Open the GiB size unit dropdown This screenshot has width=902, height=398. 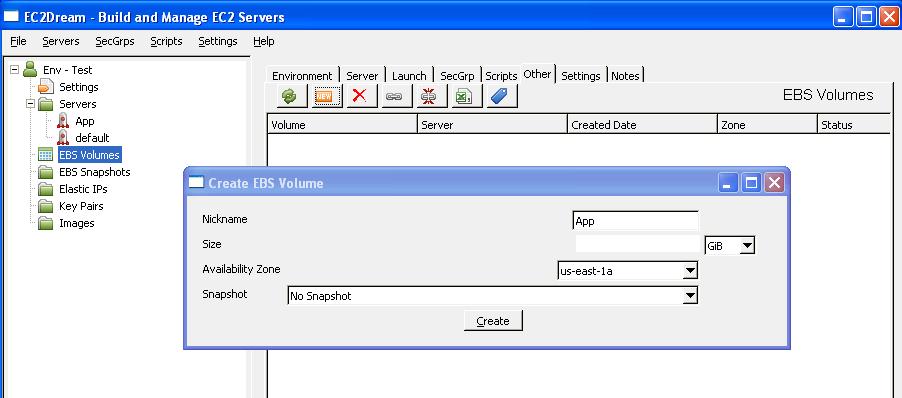pyautogui.click(x=747, y=246)
